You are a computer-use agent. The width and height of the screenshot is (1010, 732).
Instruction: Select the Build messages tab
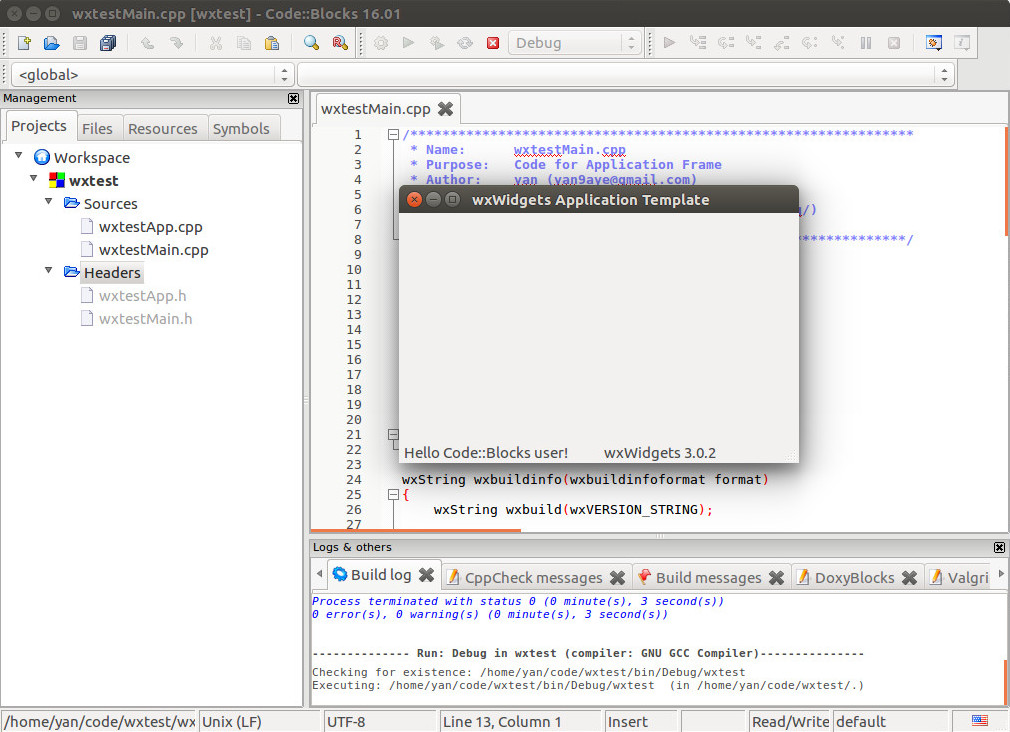coord(709,578)
